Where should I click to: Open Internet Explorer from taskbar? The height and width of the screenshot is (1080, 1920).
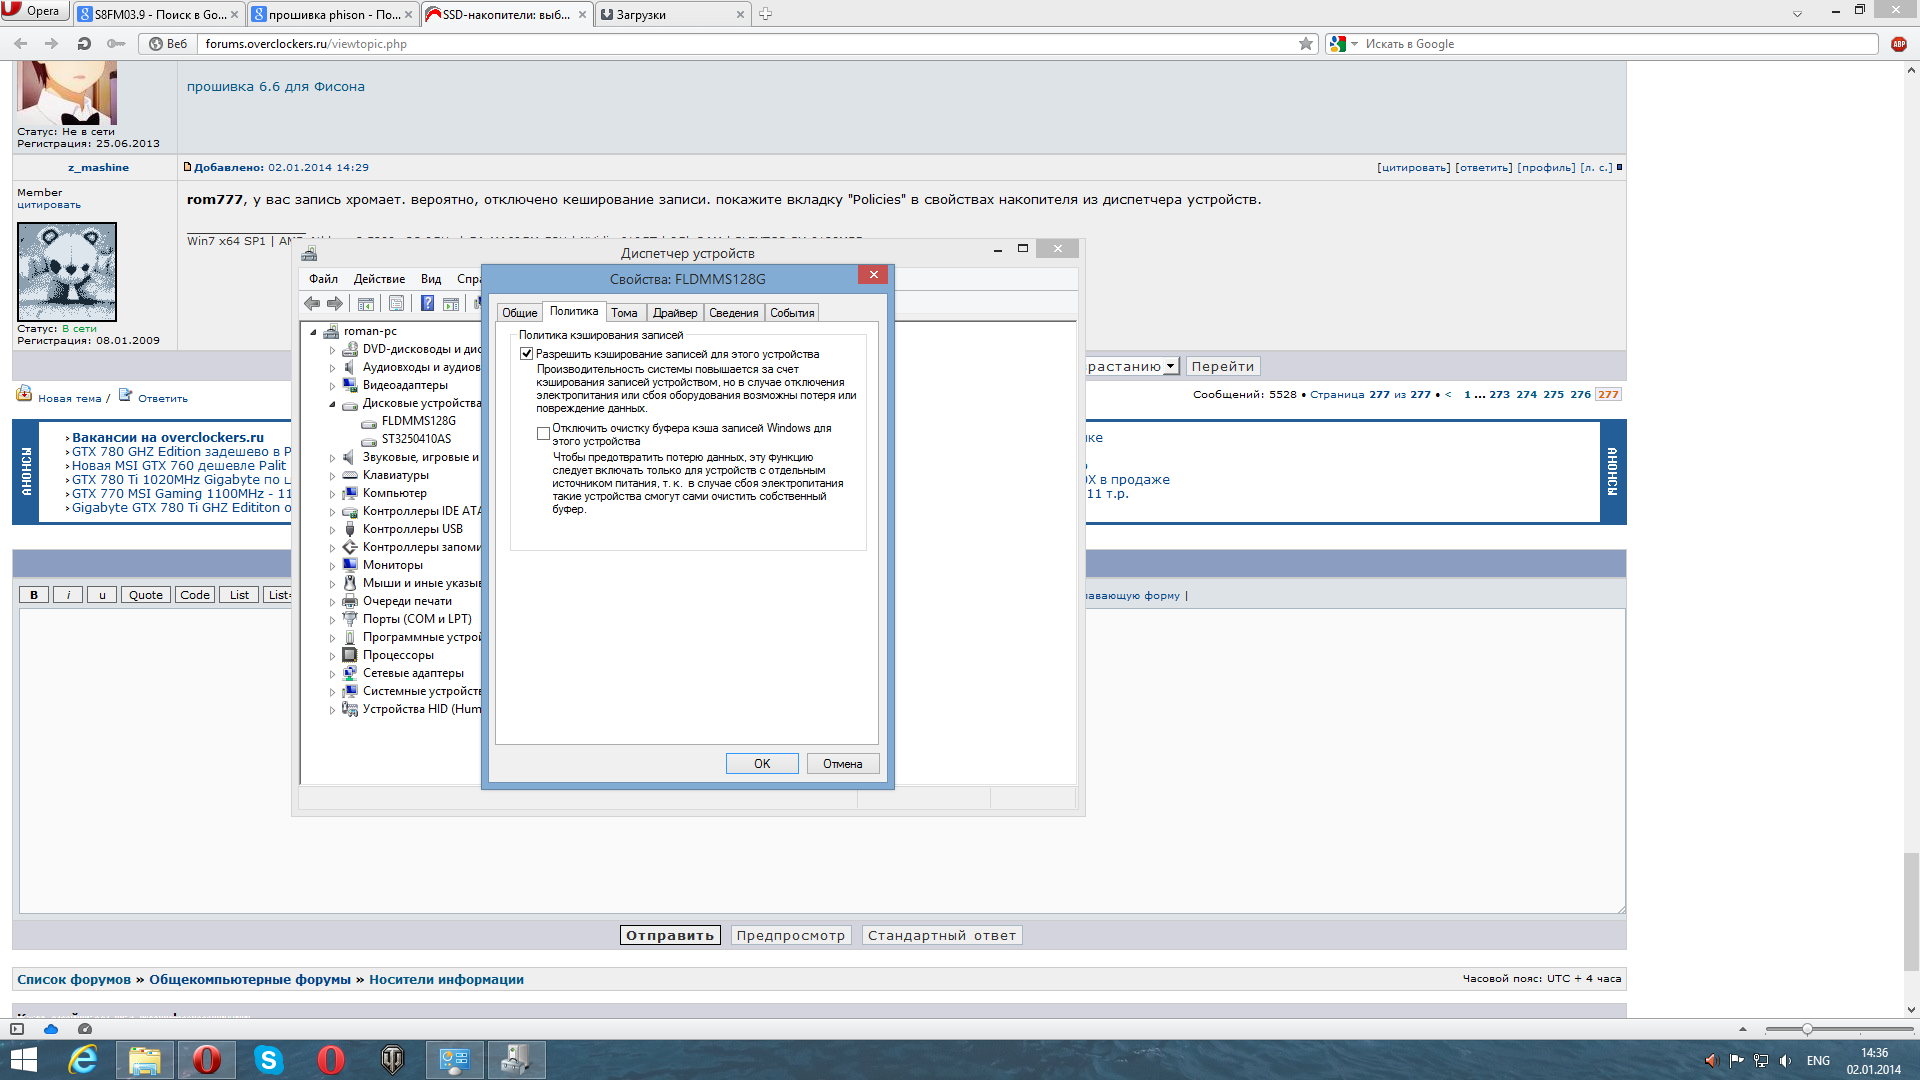(83, 1060)
